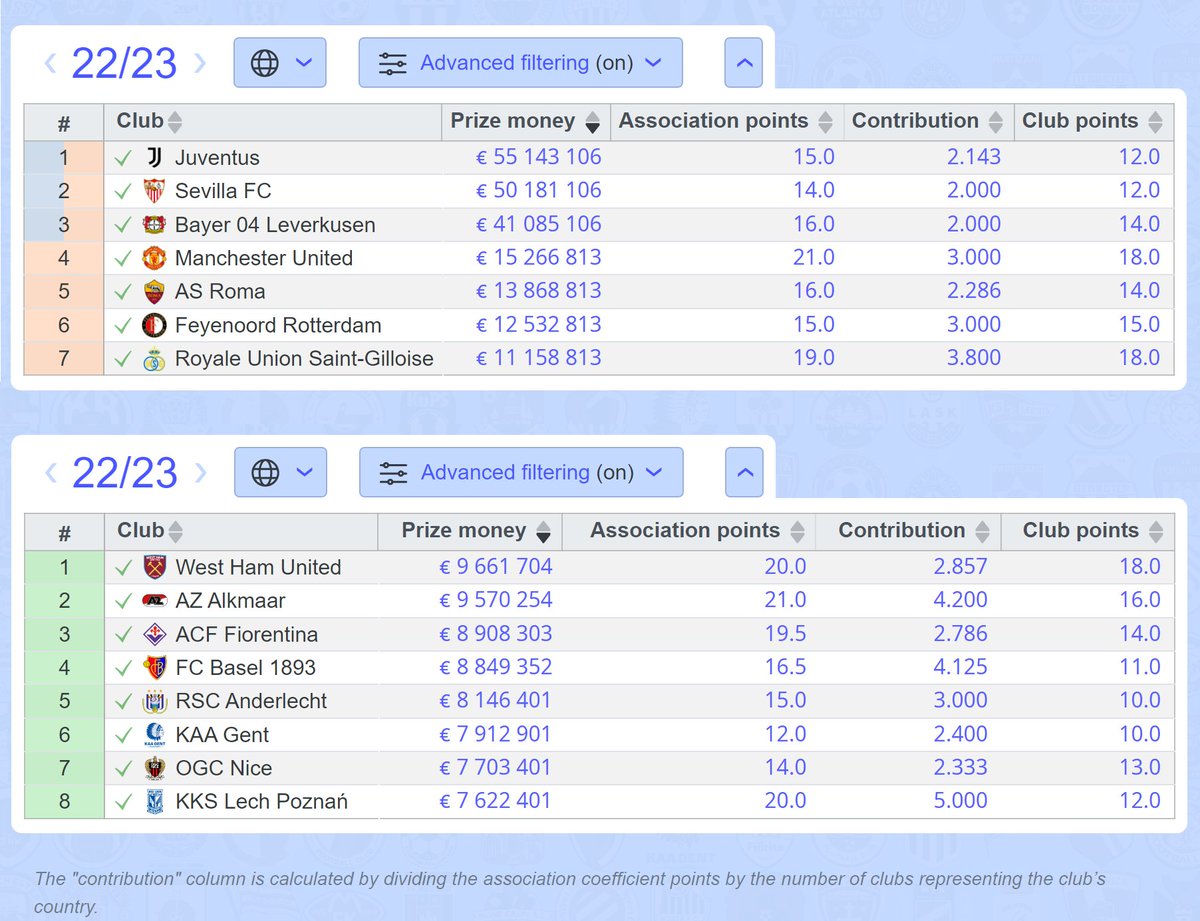The image size is (1200, 921).
Task: Open the Juventus club link
Action: (217, 158)
